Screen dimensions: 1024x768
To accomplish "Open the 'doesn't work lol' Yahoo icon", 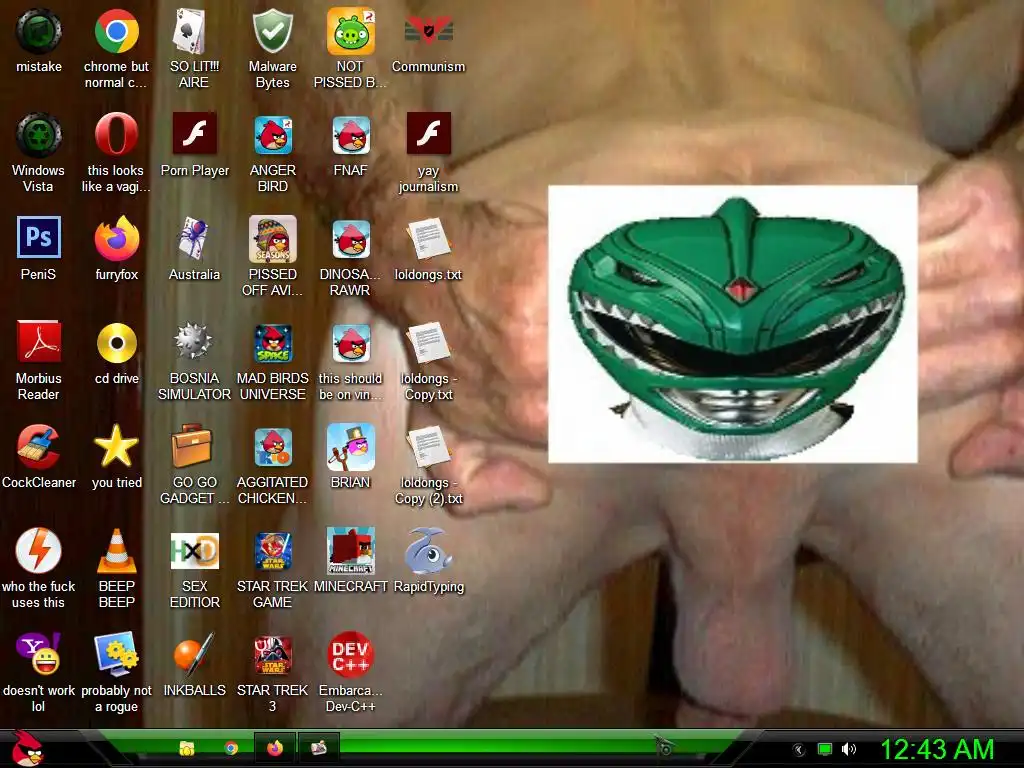I will click(39, 654).
